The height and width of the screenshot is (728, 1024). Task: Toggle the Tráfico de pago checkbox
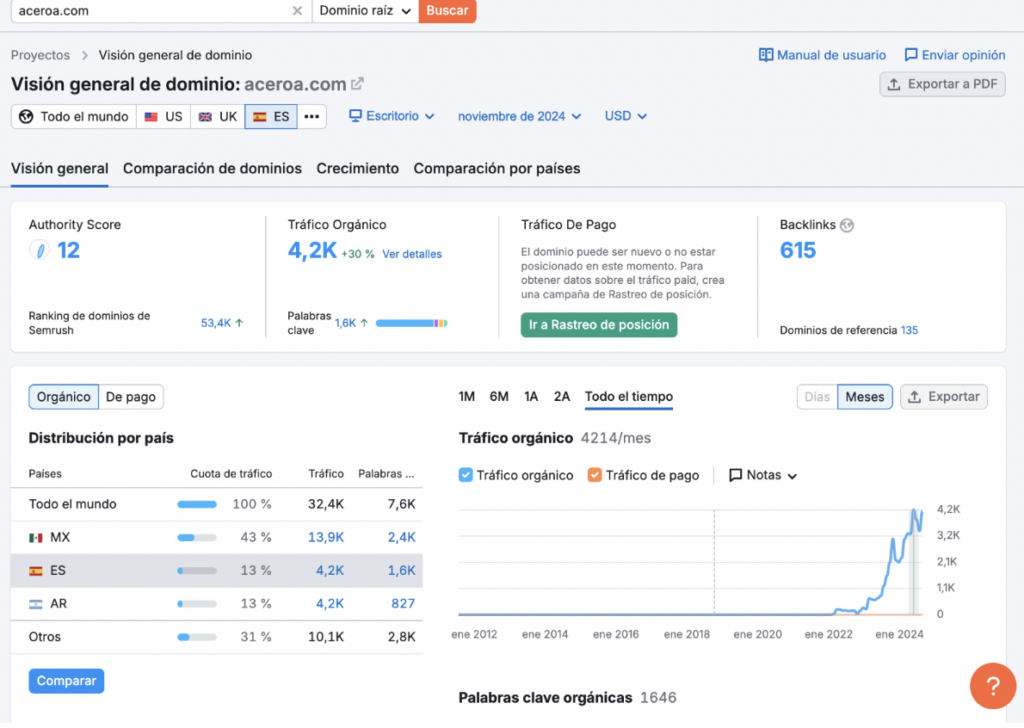(x=595, y=475)
